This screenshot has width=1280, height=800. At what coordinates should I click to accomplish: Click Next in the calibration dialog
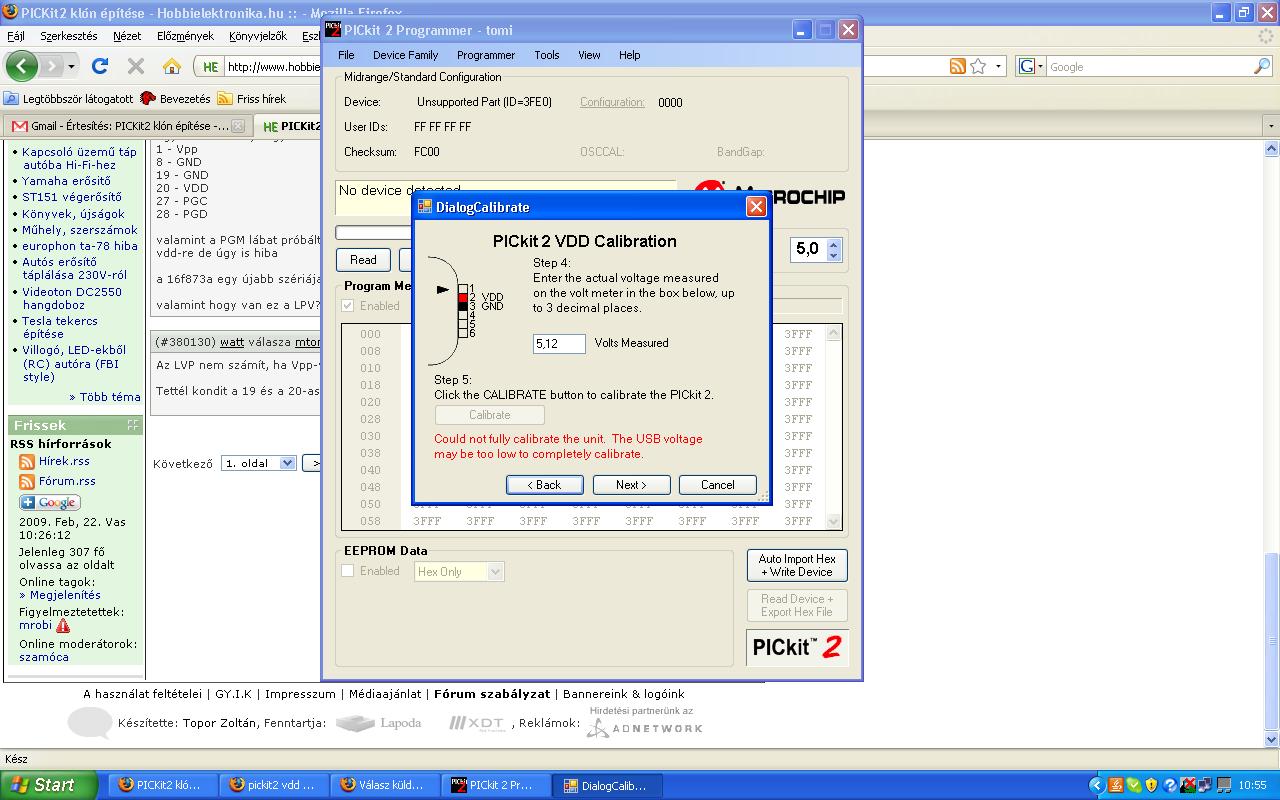[631, 485]
